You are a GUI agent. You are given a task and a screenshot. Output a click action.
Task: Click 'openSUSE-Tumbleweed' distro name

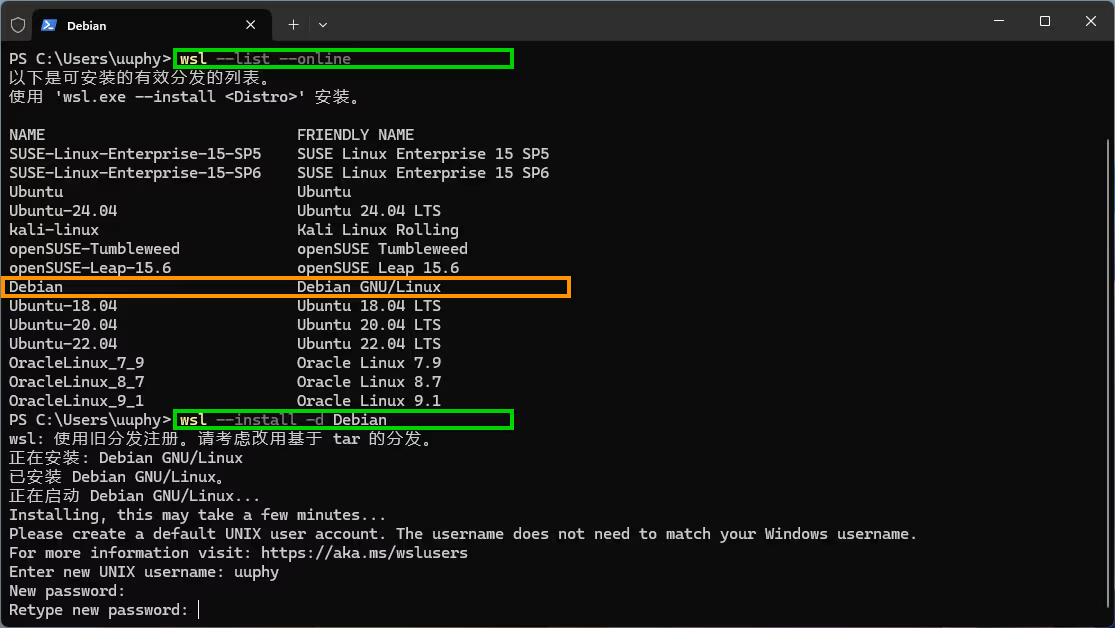tap(95, 249)
